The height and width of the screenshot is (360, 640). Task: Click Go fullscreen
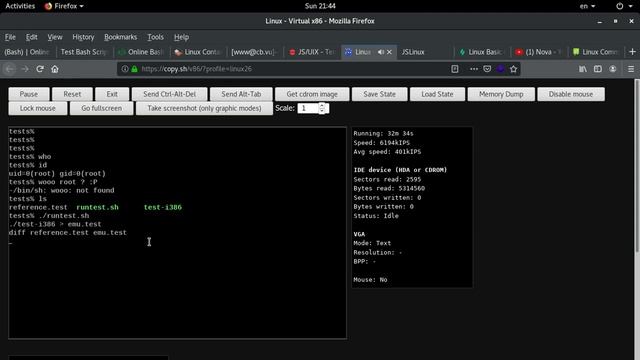(101, 109)
